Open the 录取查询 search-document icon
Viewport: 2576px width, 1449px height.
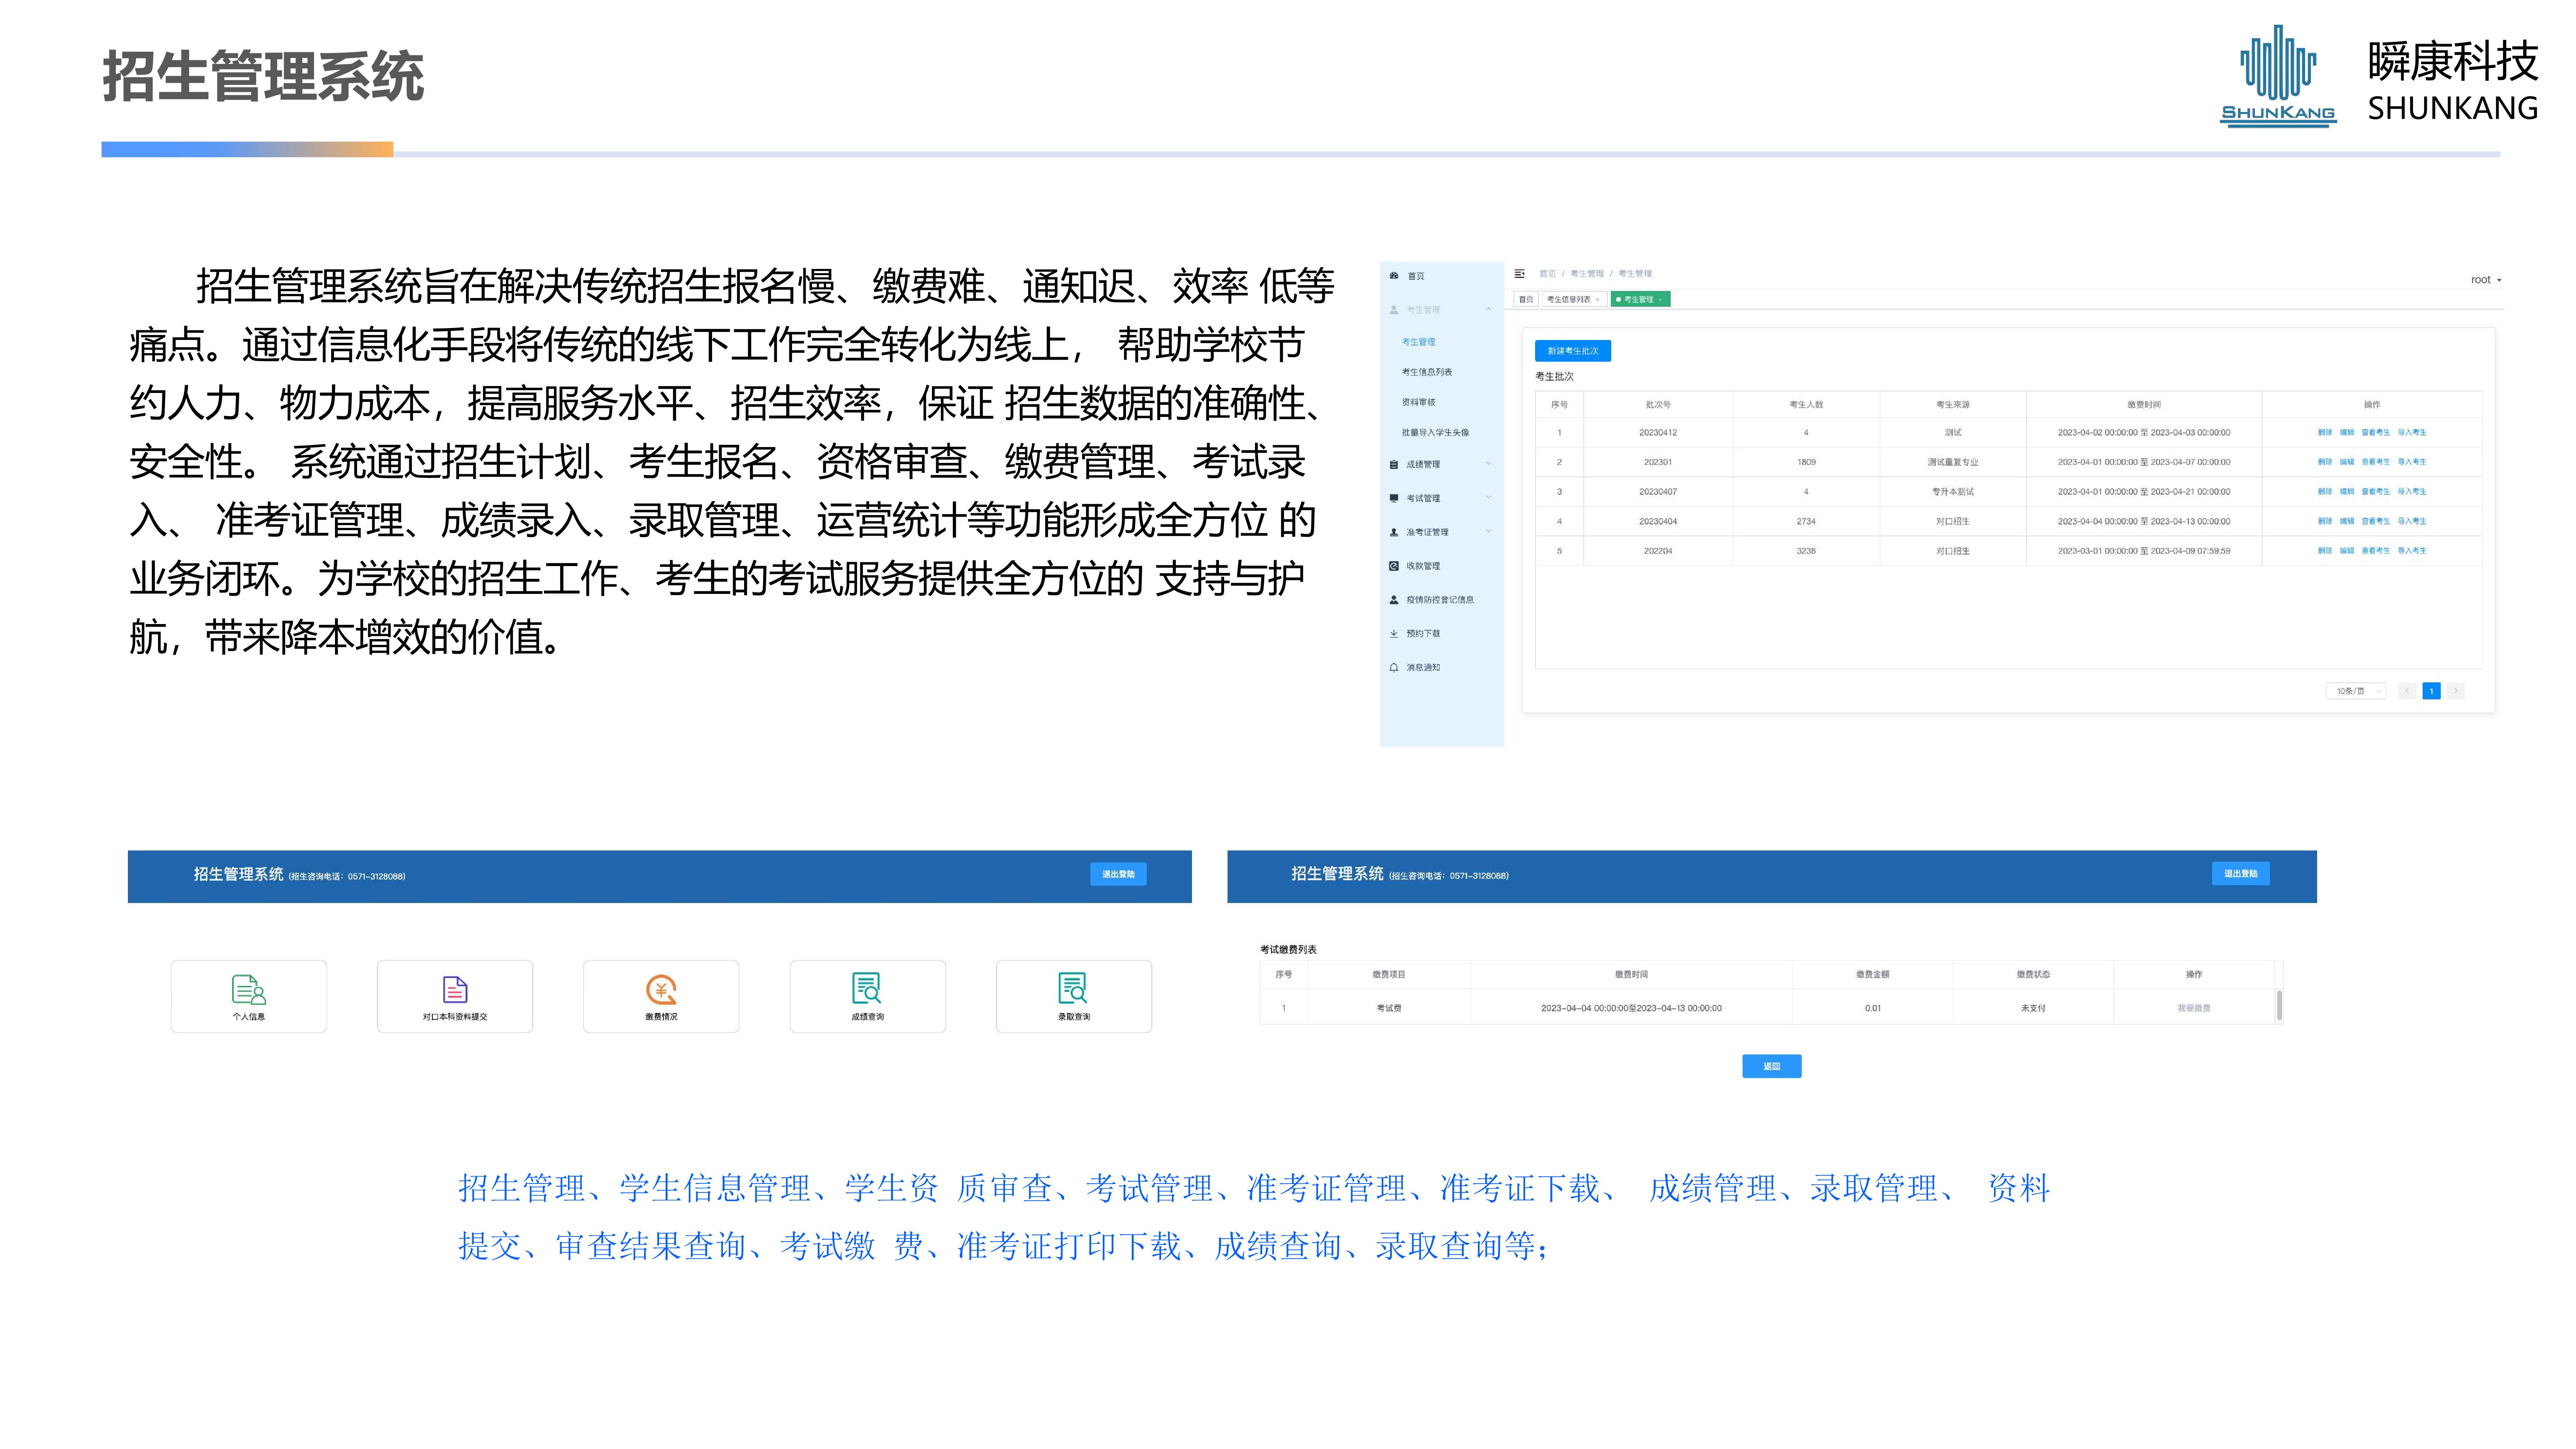[x=1073, y=988]
